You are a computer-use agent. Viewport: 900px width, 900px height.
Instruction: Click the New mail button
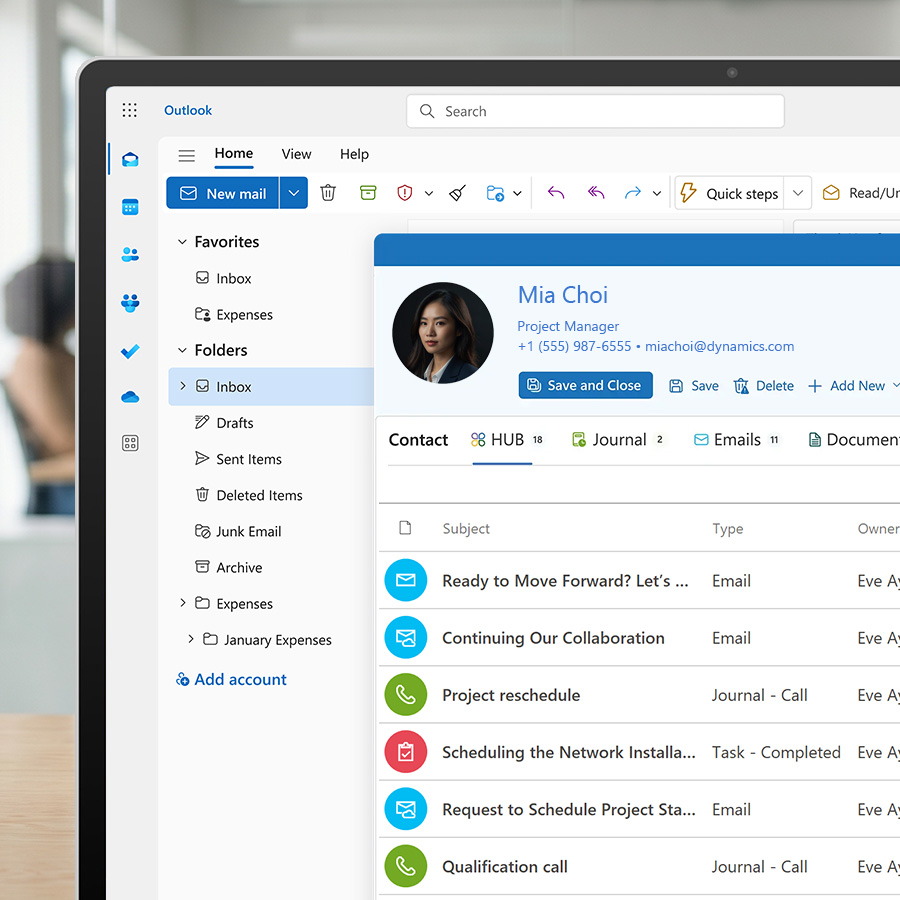point(223,193)
